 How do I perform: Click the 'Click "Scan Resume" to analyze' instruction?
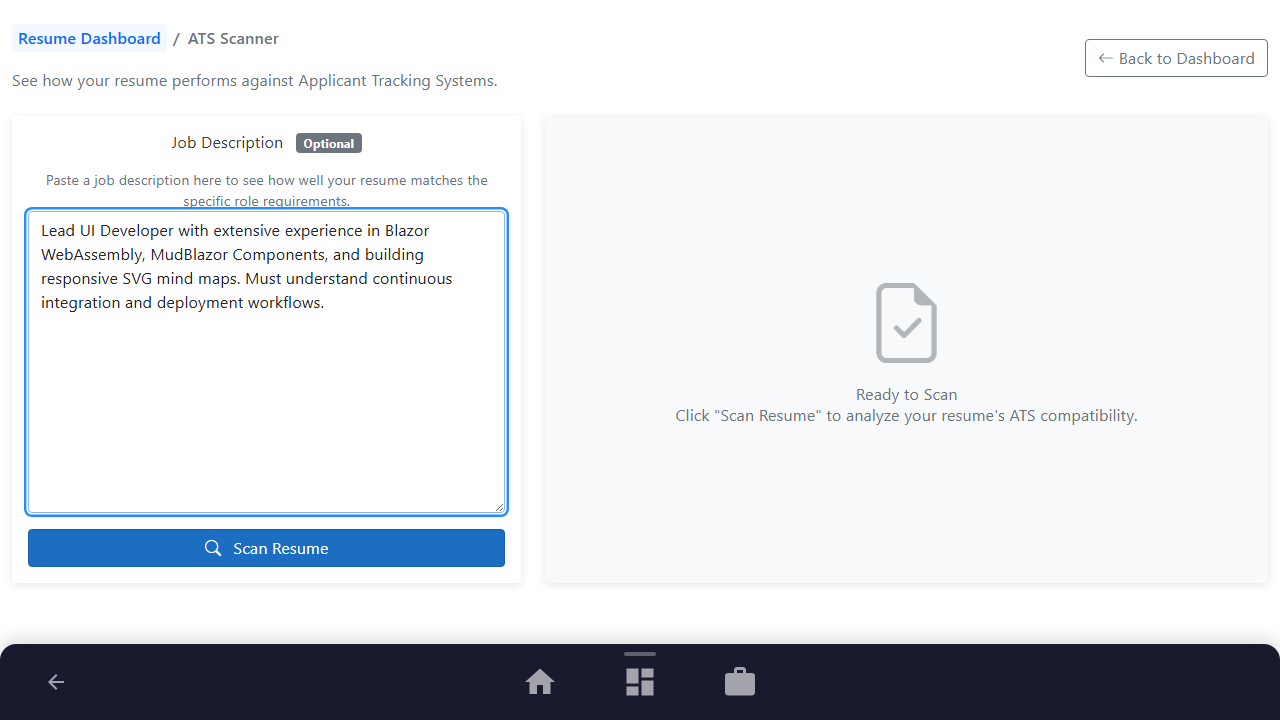tap(907, 416)
